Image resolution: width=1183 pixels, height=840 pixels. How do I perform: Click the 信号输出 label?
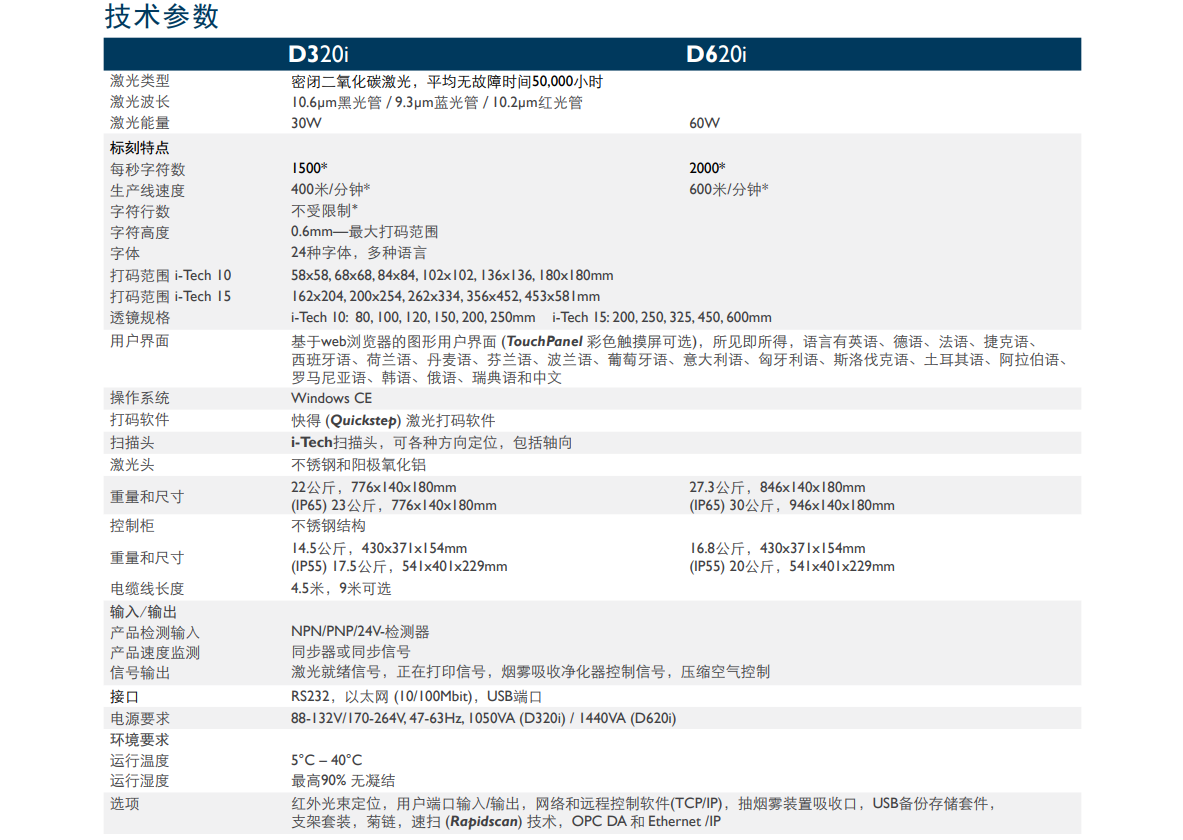coord(140,672)
